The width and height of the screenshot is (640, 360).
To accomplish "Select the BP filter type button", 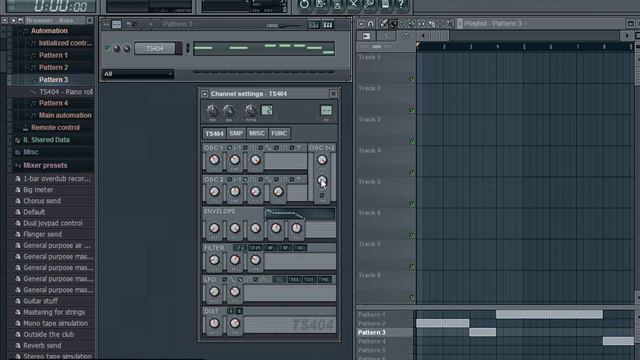I will (285, 248).
